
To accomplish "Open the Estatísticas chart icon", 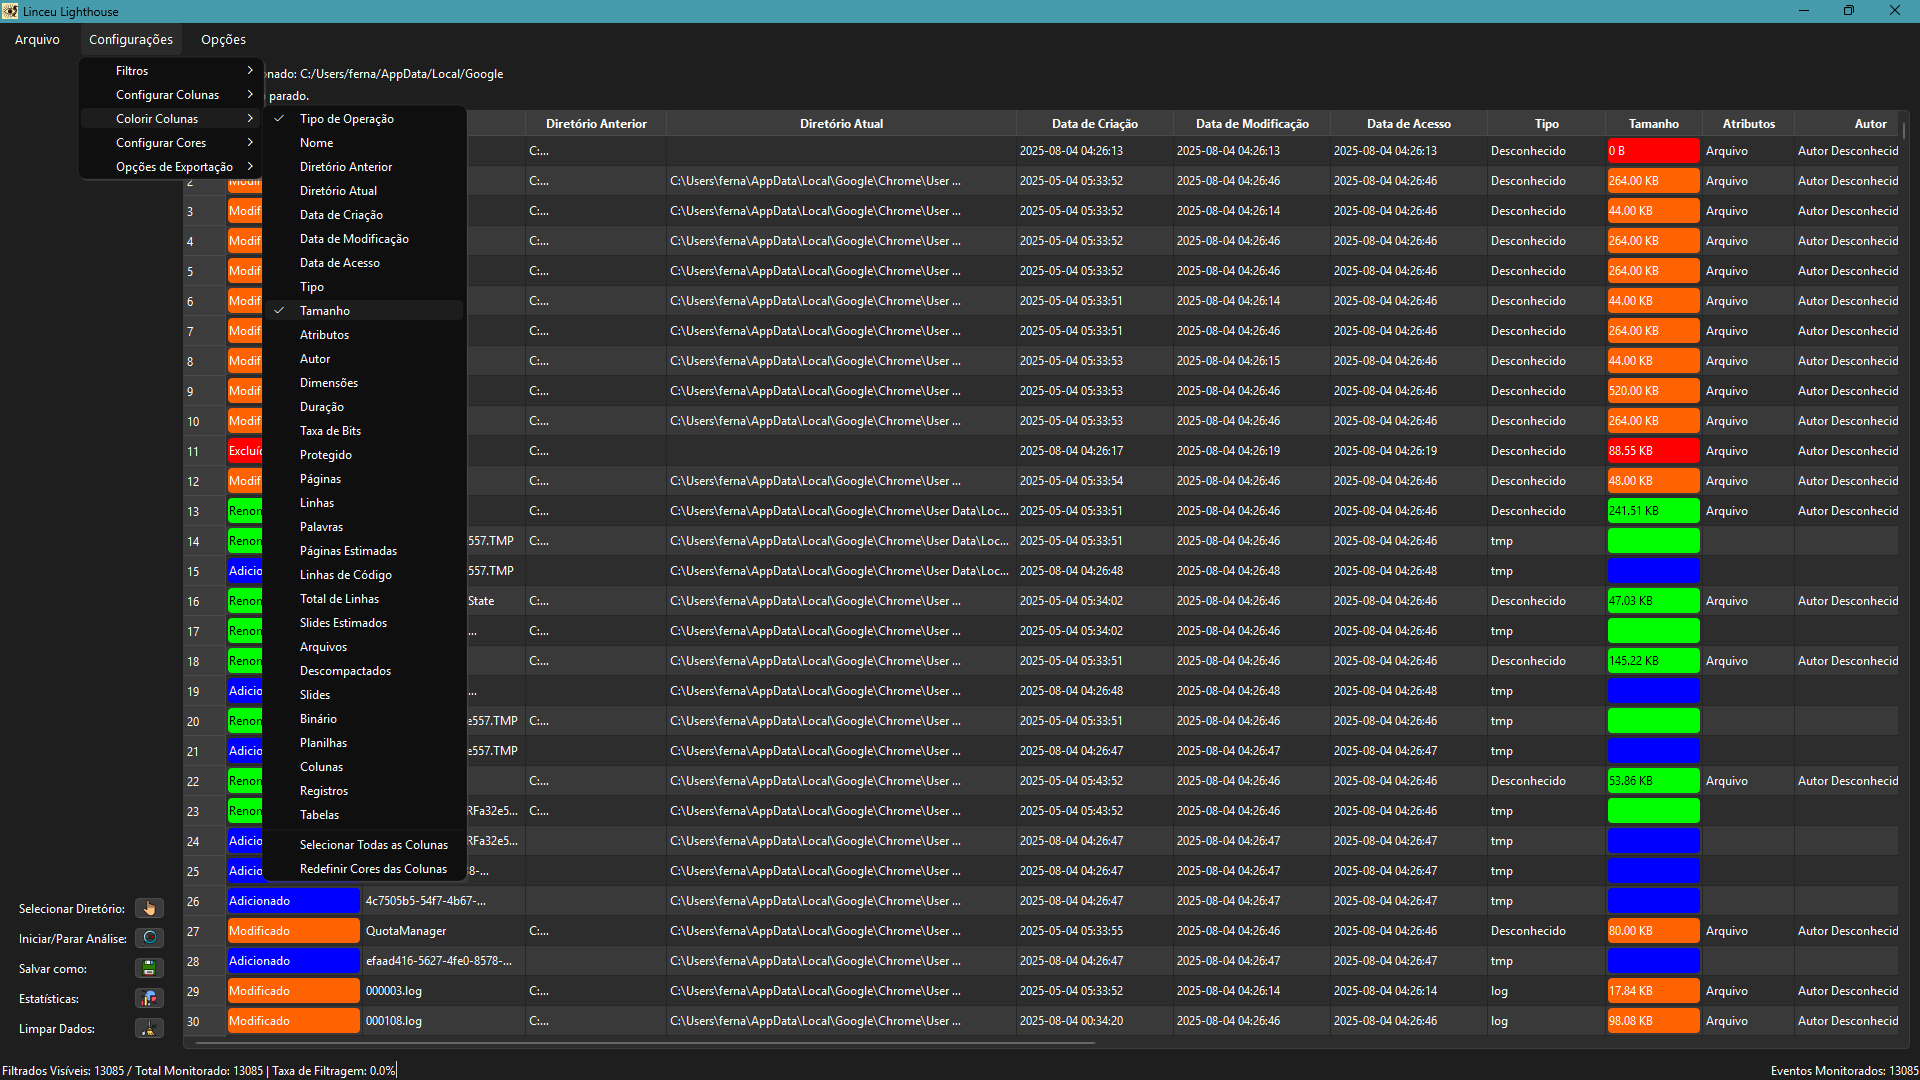I will [x=149, y=998].
